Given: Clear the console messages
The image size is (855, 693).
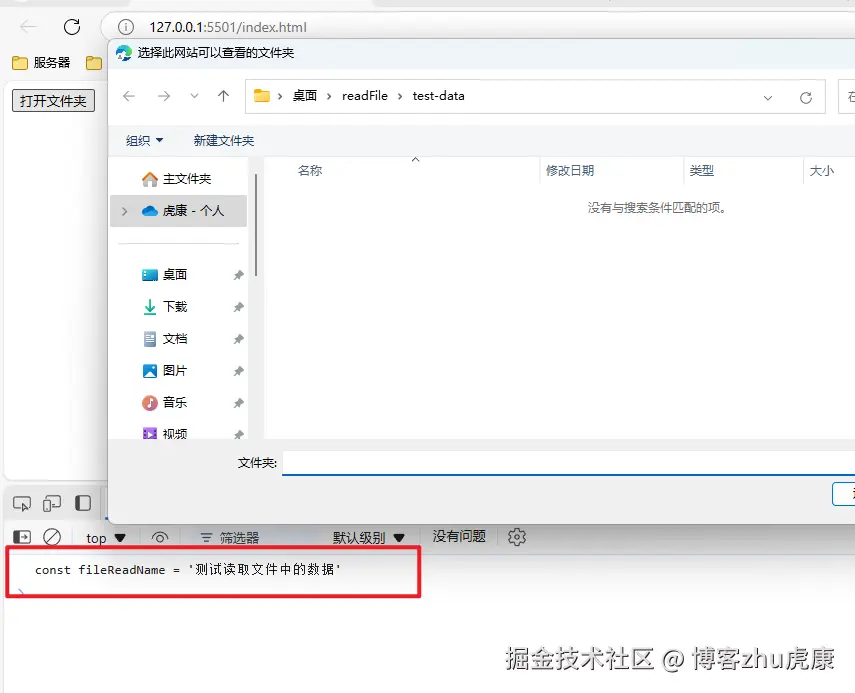Looking at the screenshot, I should (52, 537).
